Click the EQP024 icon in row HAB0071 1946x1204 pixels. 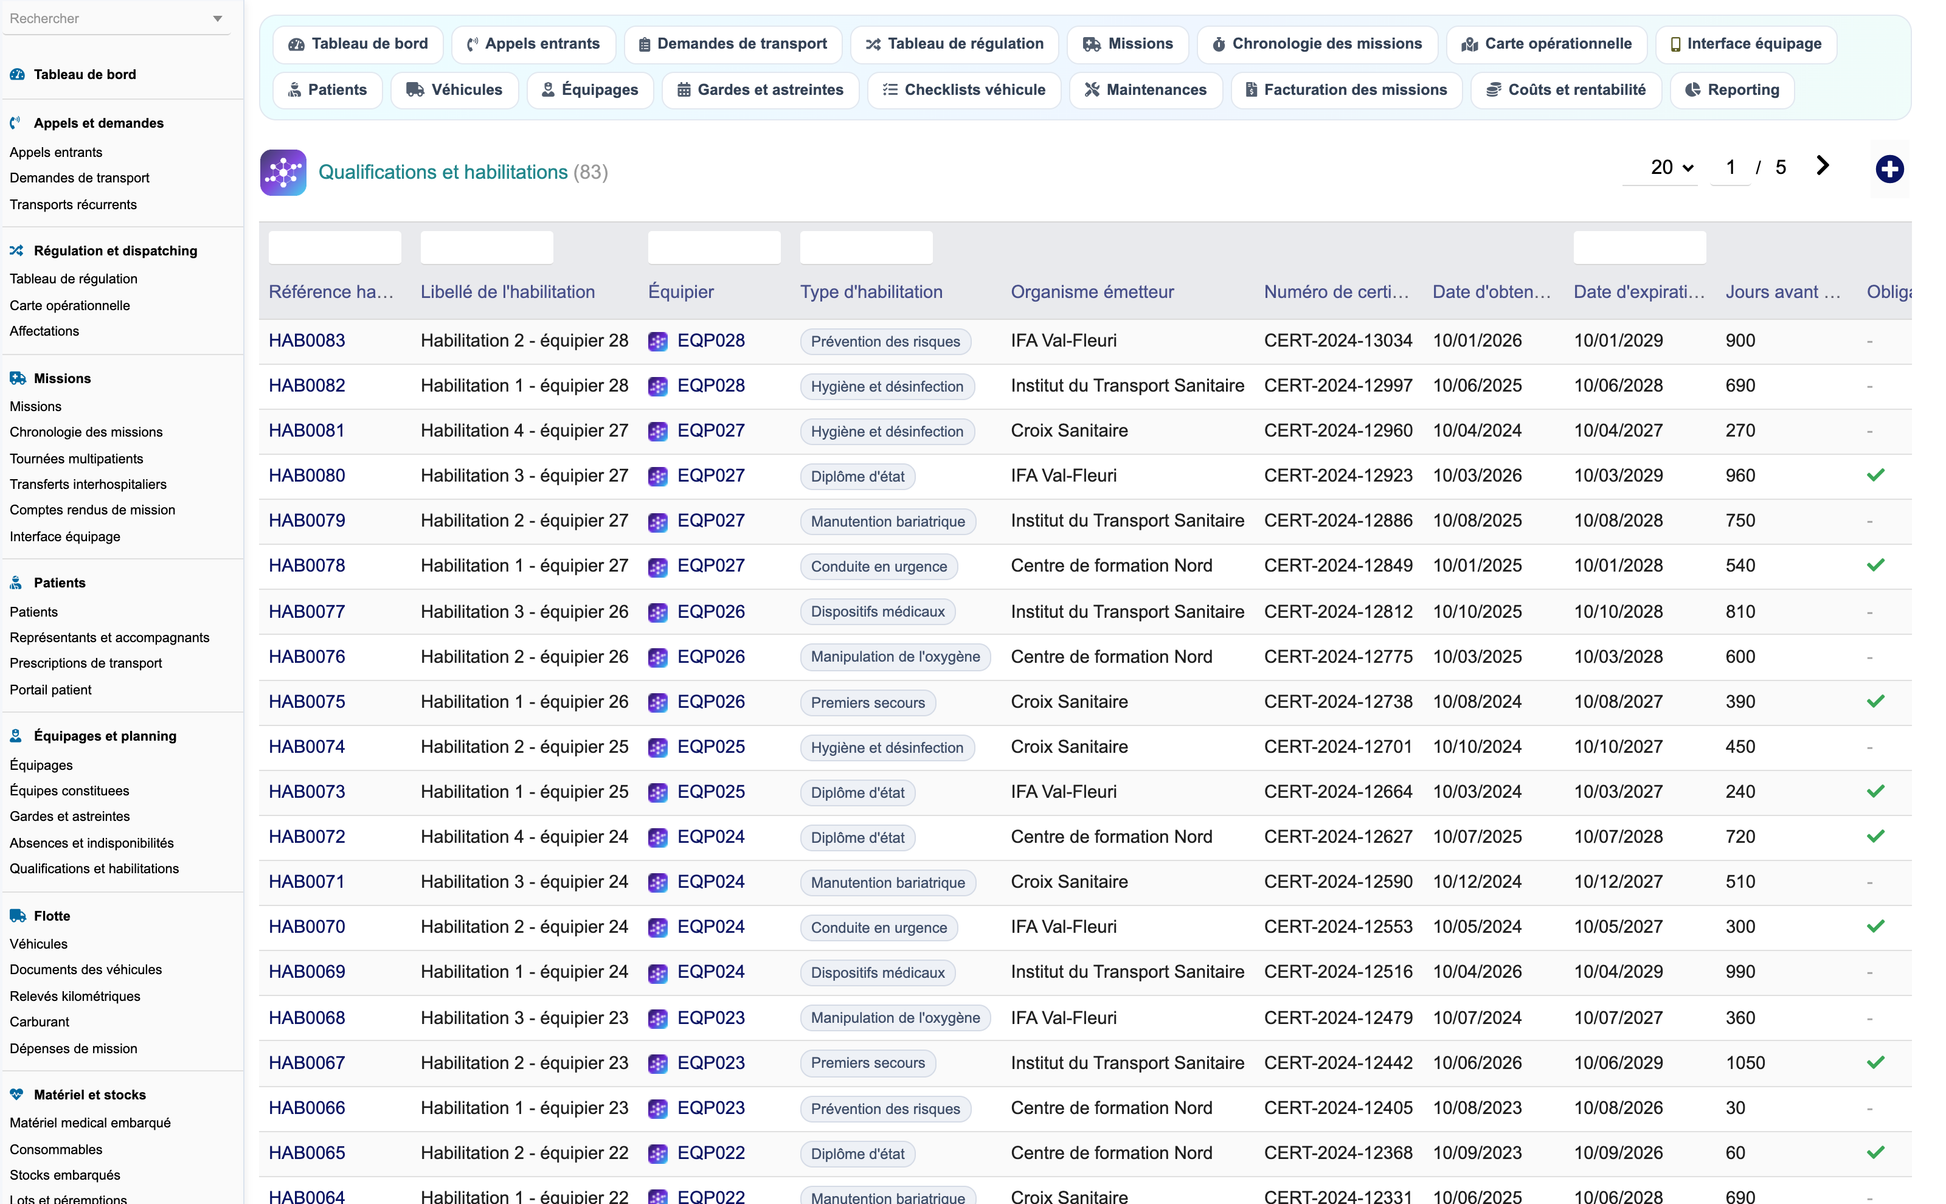point(658,883)
